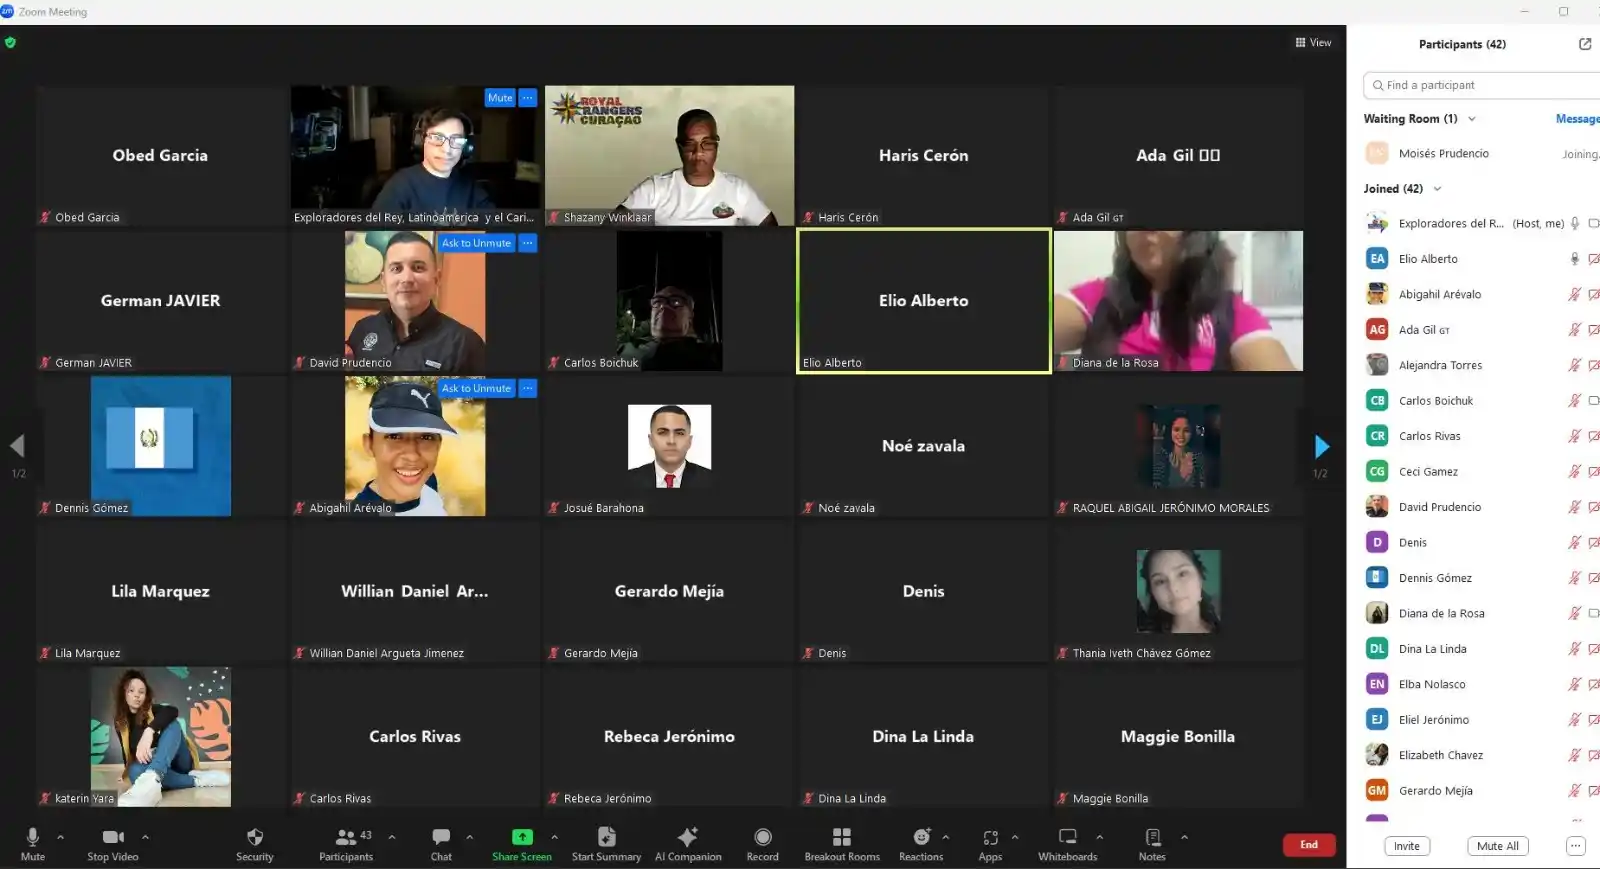1600x869 pixels.
Task: Collapse the Joined (42) list chevron
Action: coord(1438,189)
